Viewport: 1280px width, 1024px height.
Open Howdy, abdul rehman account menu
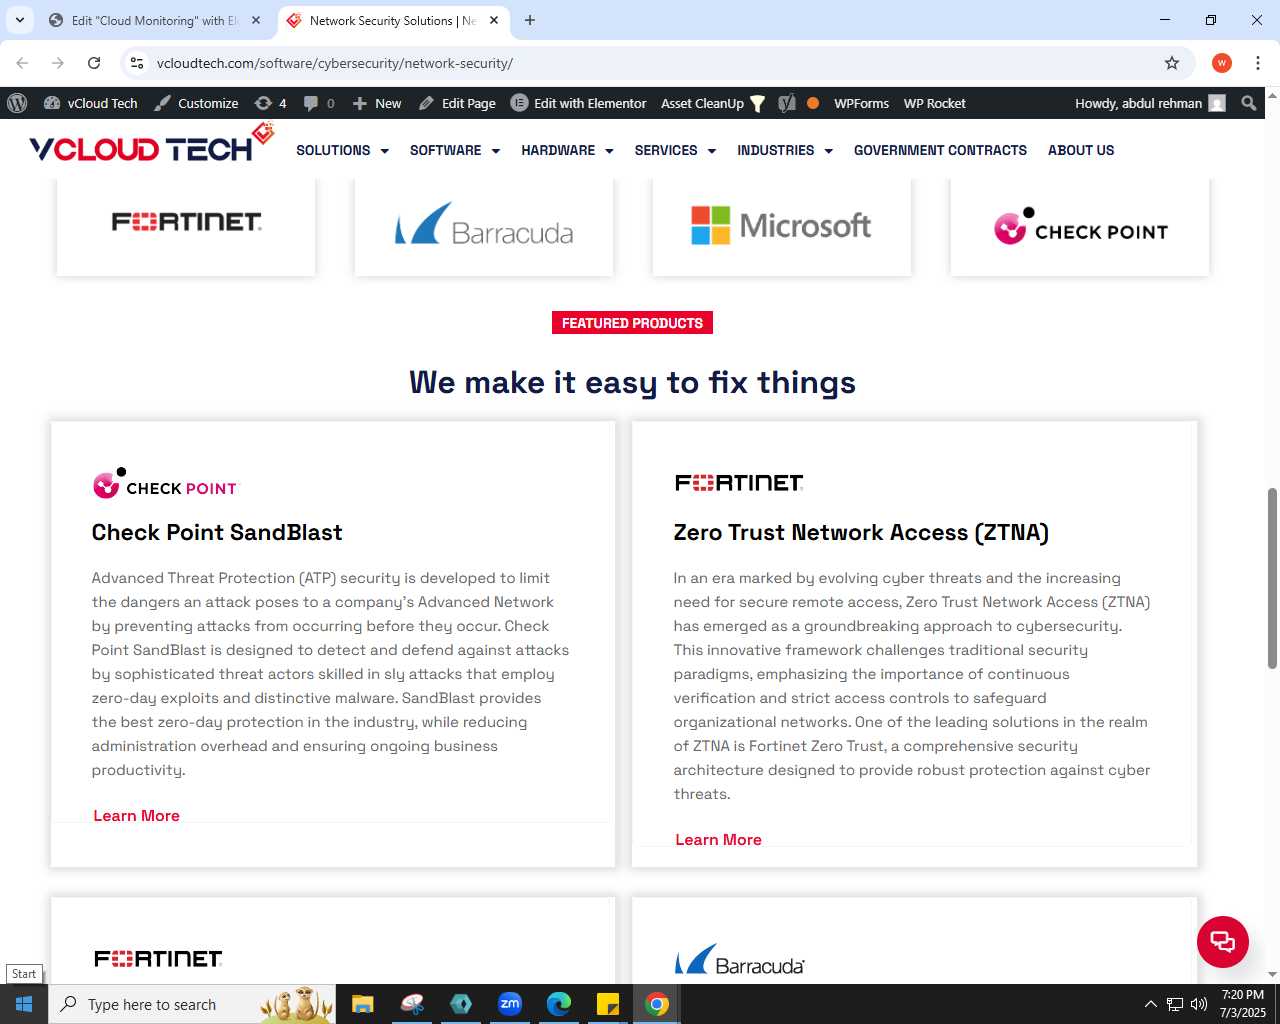pyautogui.click(x=1150, y=103)
